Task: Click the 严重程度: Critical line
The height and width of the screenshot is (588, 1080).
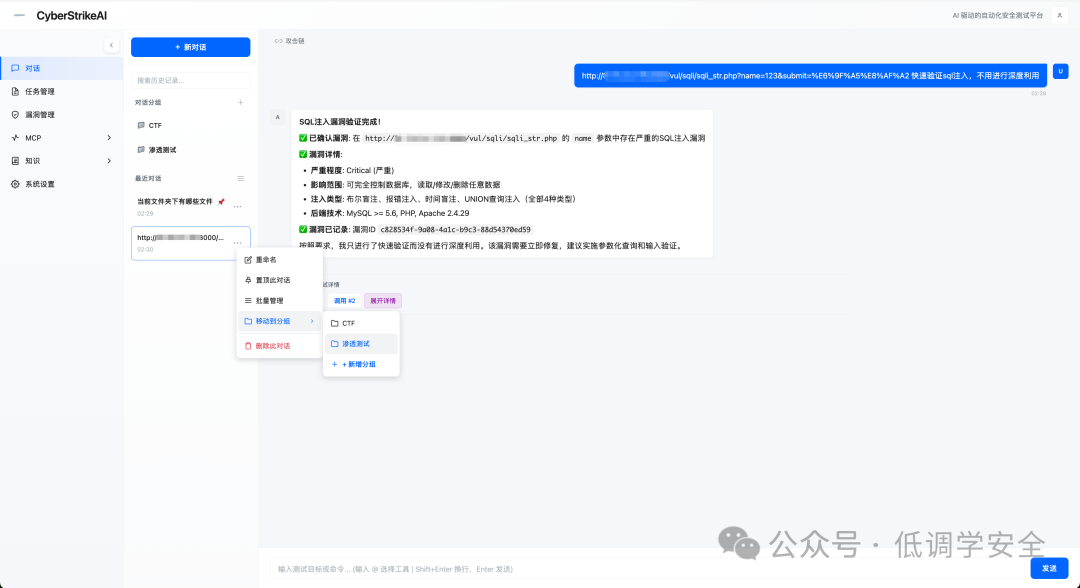Action: (353, 170)
